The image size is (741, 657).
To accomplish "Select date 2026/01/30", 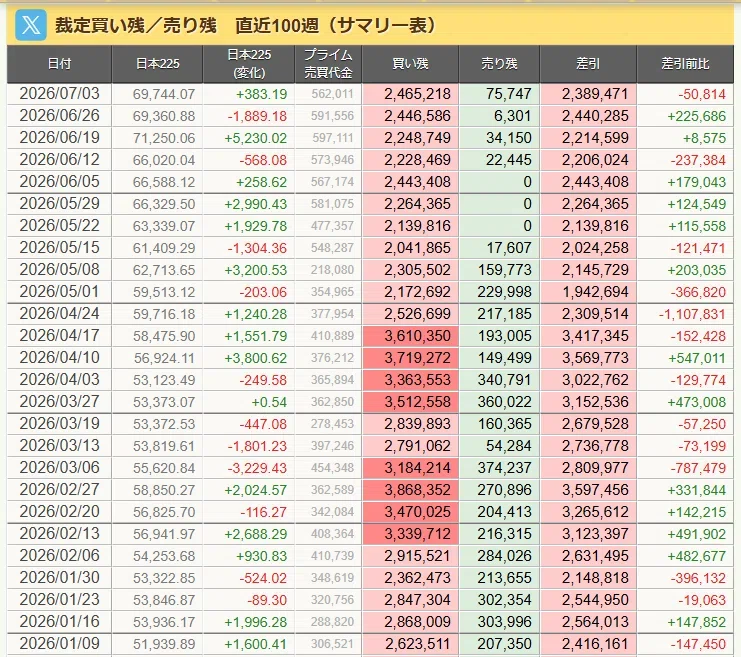I will 60,578.
